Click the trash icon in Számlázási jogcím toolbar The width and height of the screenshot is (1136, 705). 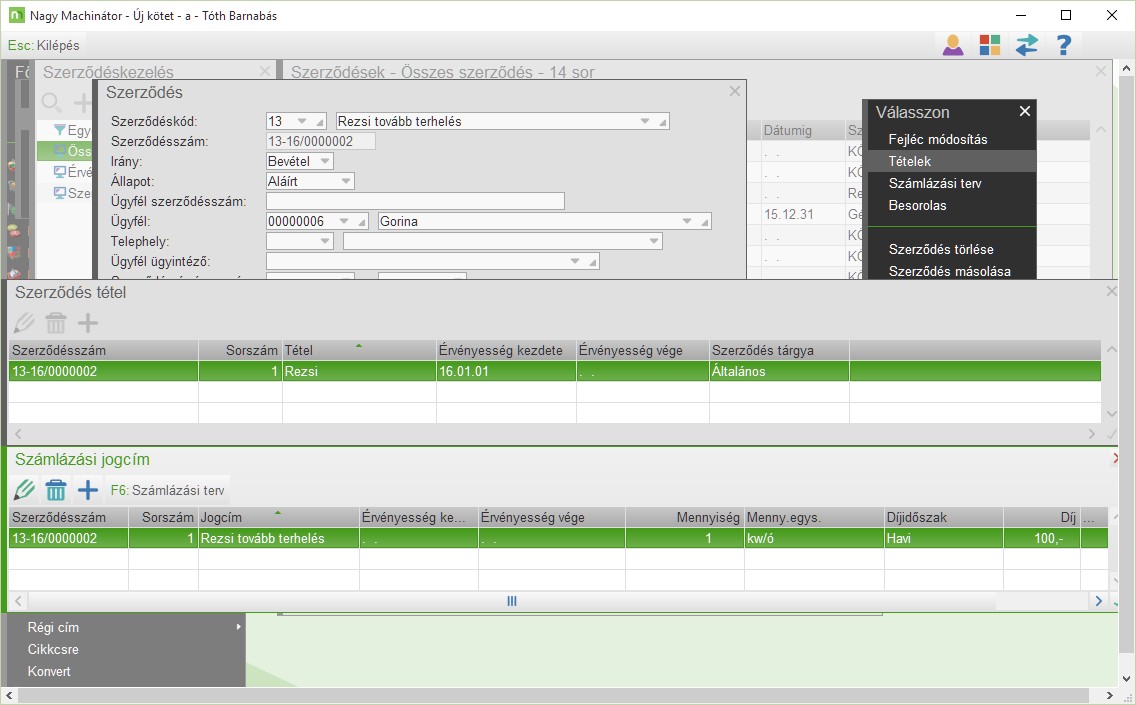click(x=56, y=491)
